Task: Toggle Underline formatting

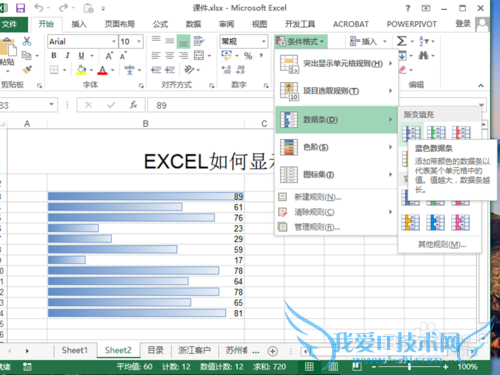Action: (x=81, y=56)
